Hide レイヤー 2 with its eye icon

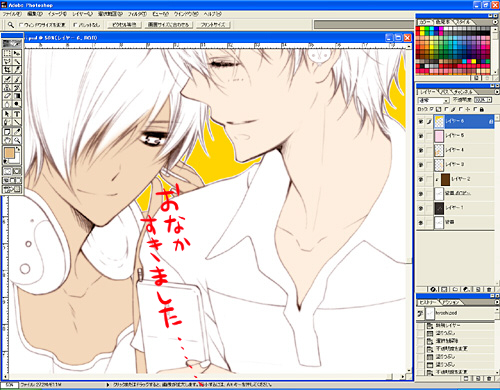[421, 179]
